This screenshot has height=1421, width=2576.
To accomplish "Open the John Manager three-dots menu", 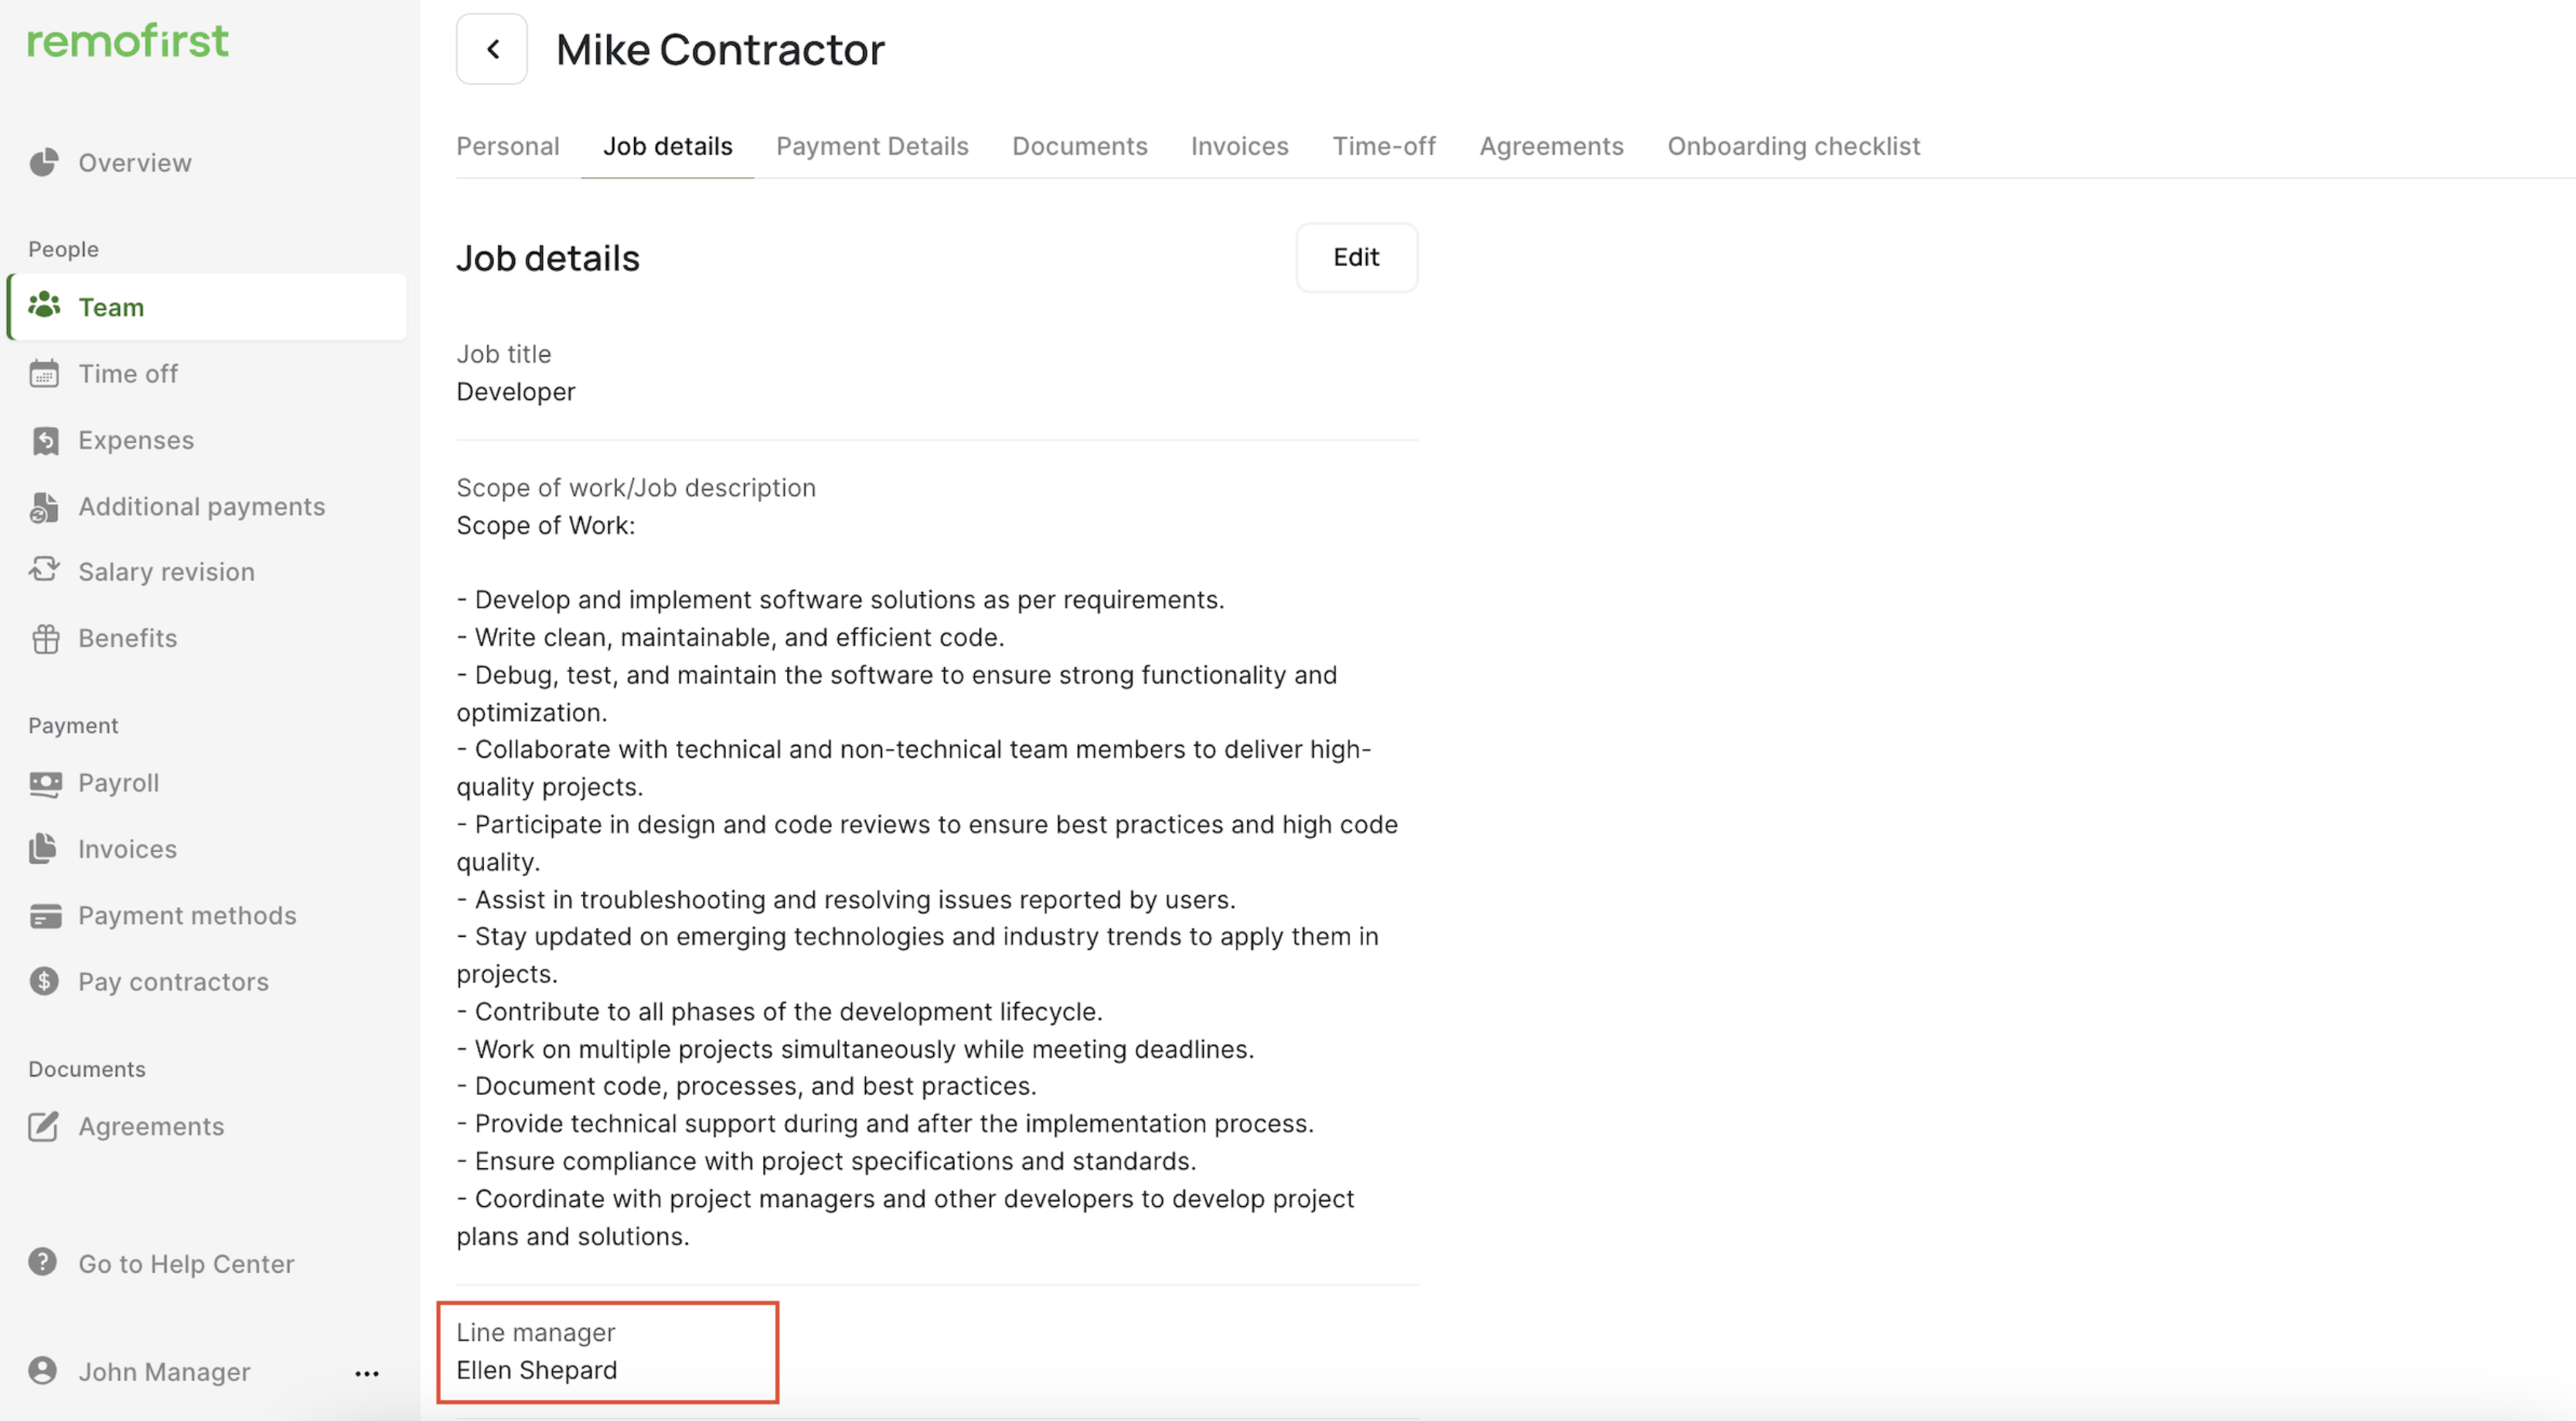I will tap(367, 1373).
